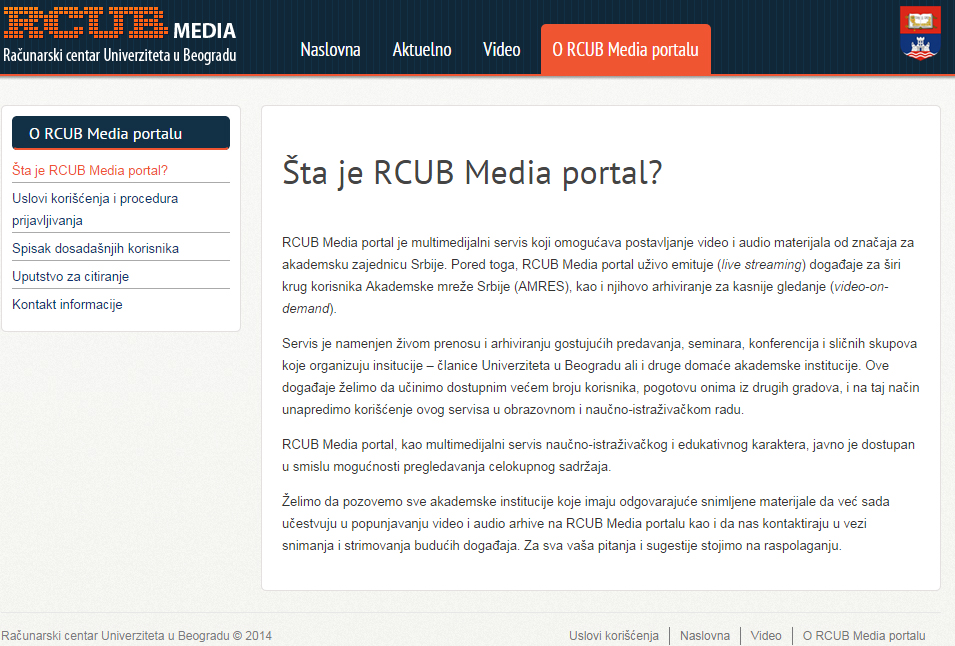
Task: Click paragraph beginning Želimo da pozovemo
Action: point(586,524)
